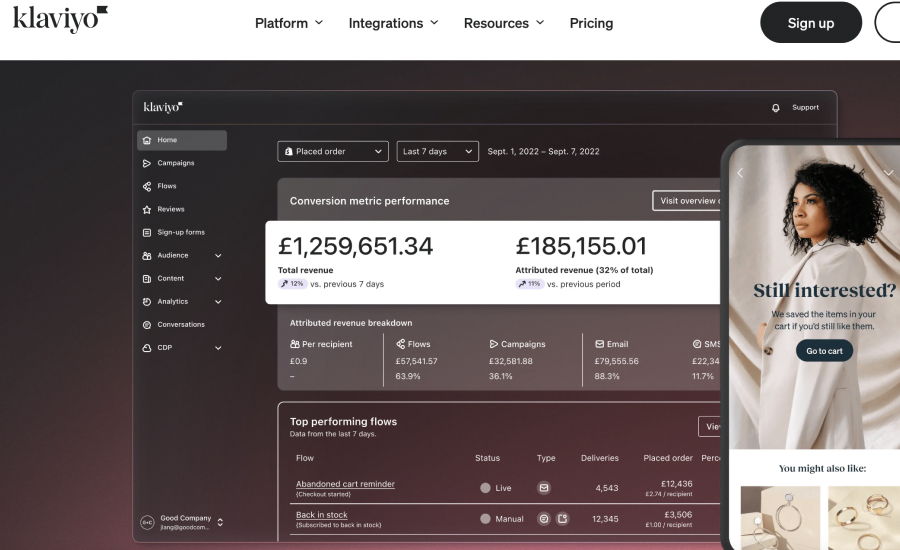Click the SMS type icon for Back in stock

544,519
